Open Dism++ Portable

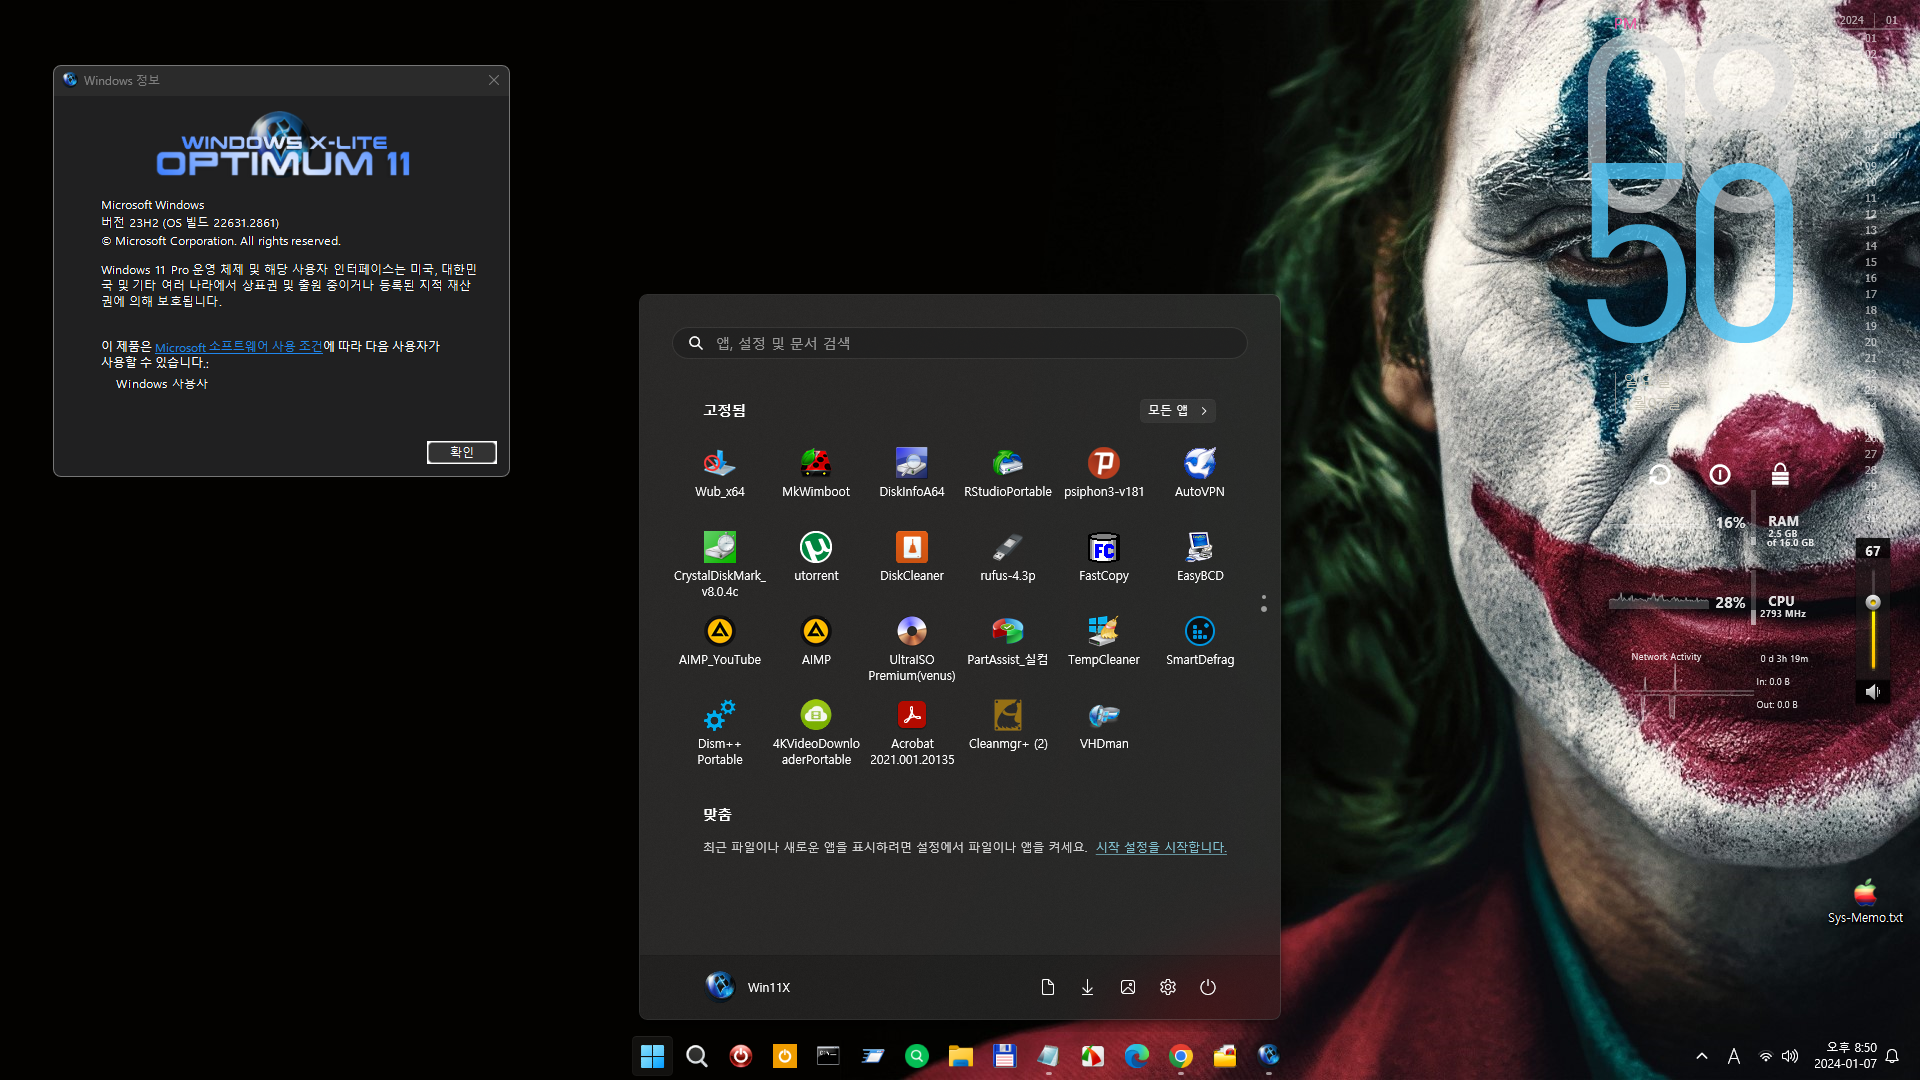(x=720, y=732)
